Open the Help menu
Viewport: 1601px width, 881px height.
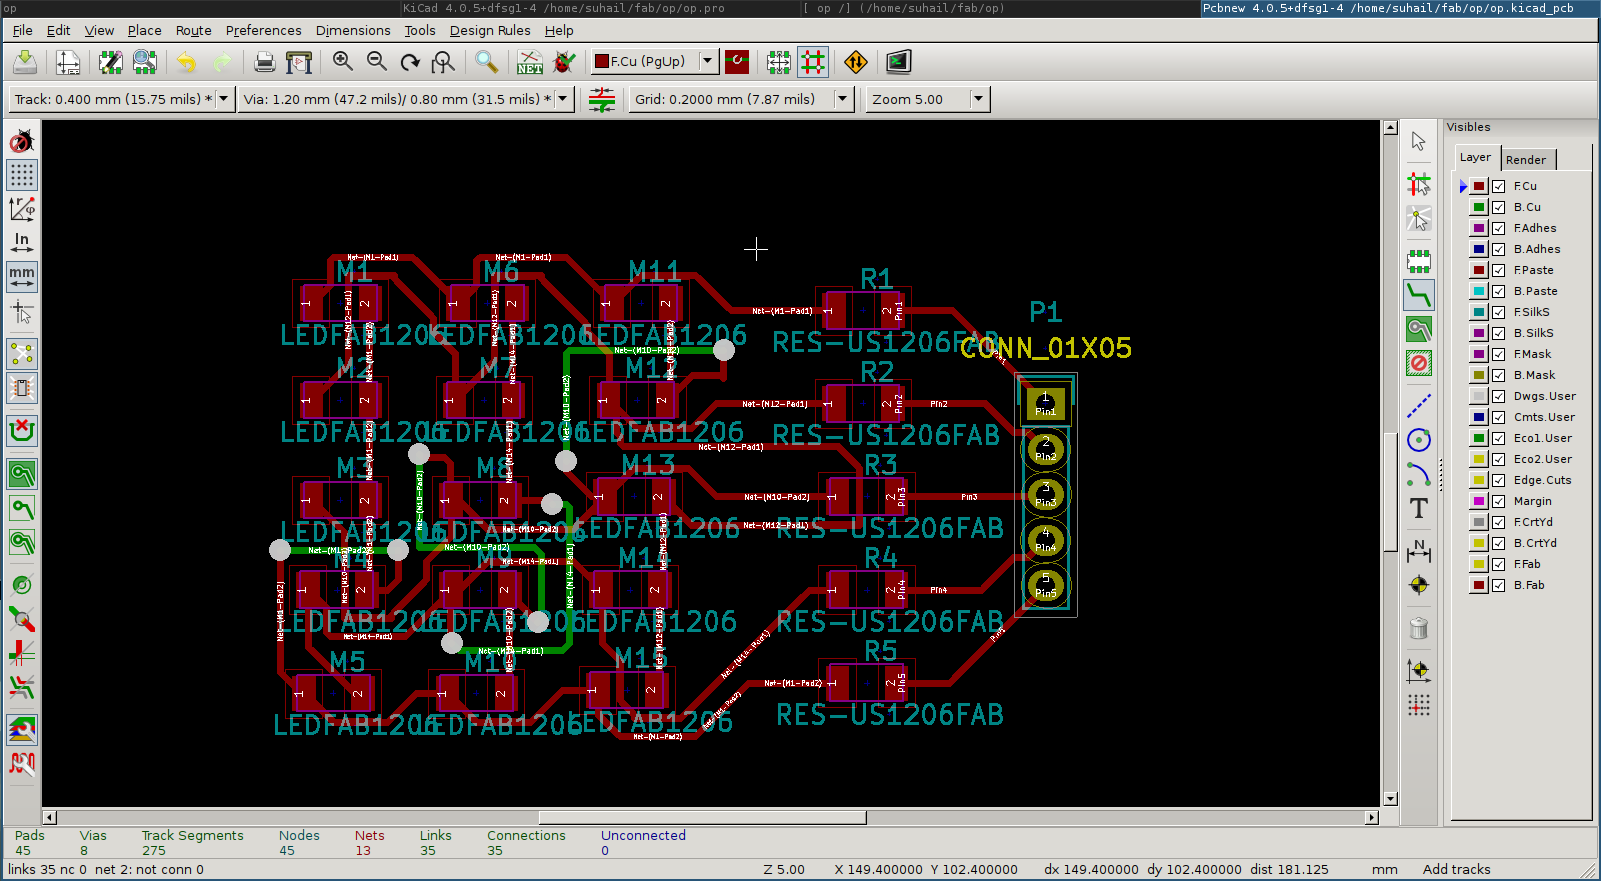(559, 30)
